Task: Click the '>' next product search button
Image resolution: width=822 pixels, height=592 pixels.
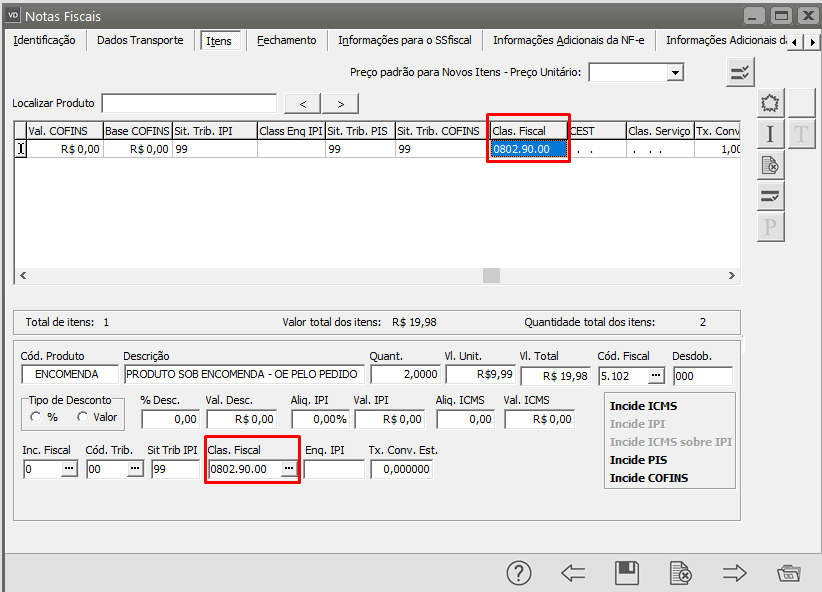Action: [340, 104]
